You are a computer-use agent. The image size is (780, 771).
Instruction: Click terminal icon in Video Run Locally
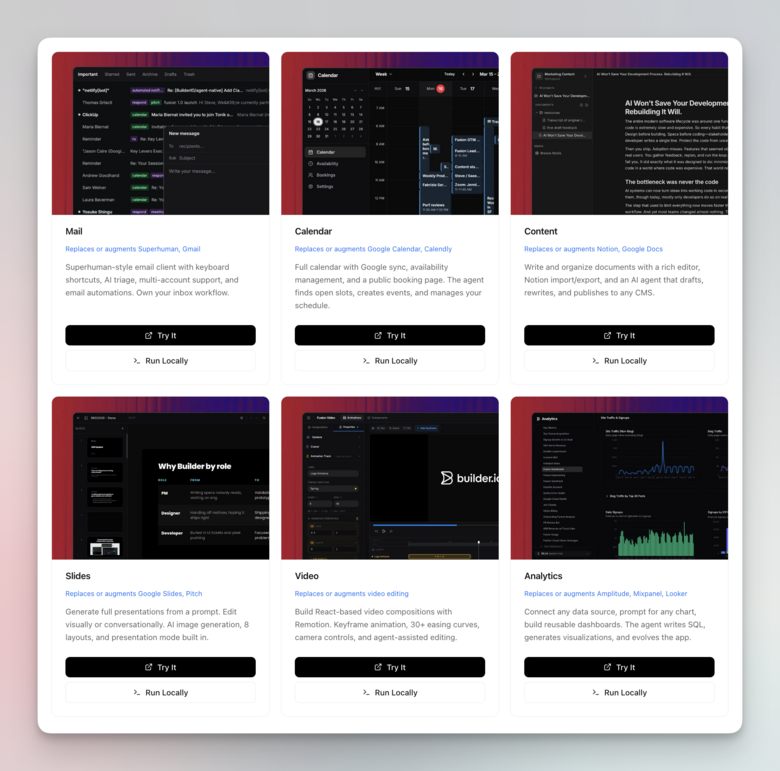tap(366, 692)
